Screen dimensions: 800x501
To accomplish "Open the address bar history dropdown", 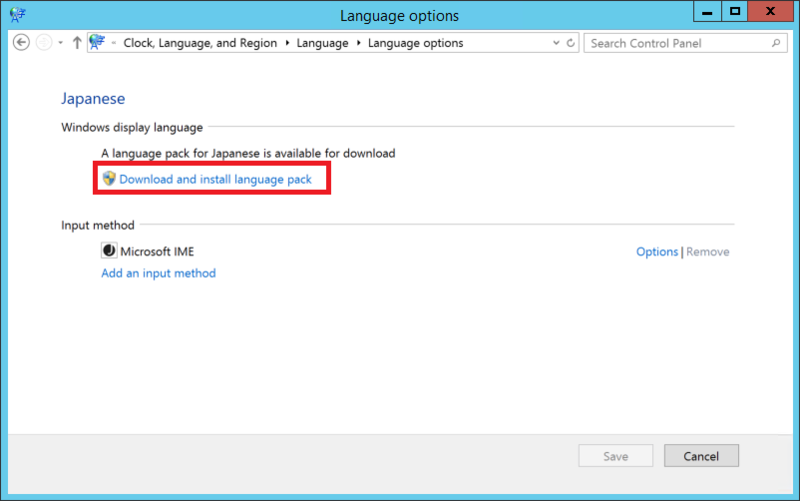I will (x=556, y=43).
